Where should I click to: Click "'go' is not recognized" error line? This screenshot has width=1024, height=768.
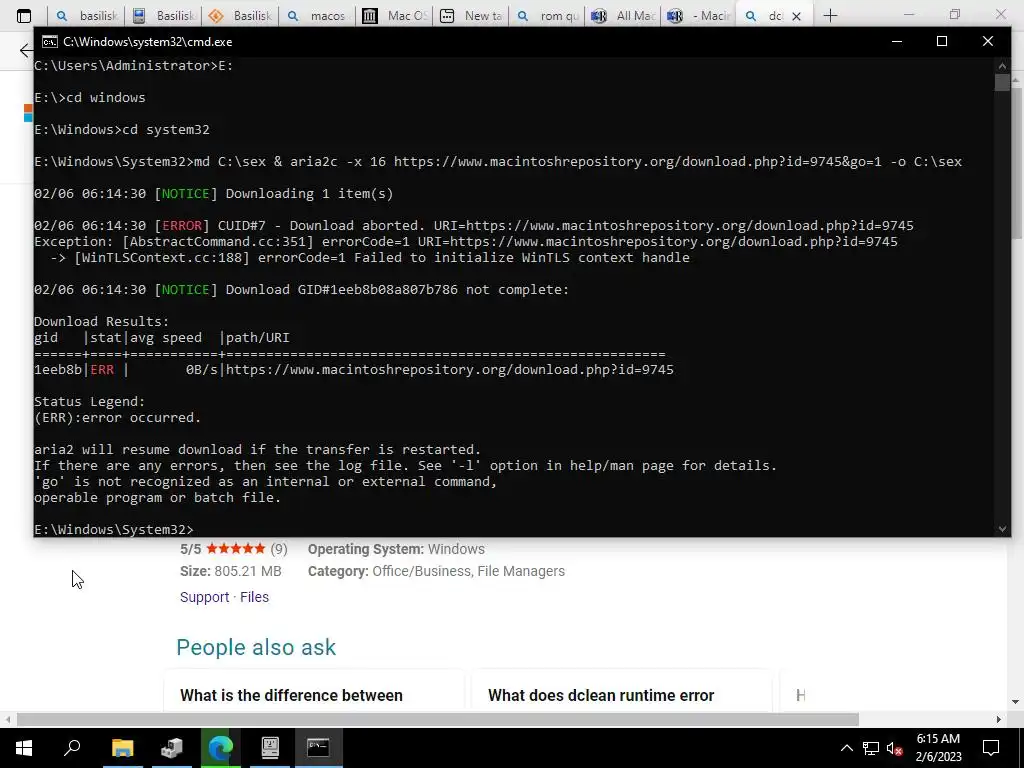click(265, 481)
